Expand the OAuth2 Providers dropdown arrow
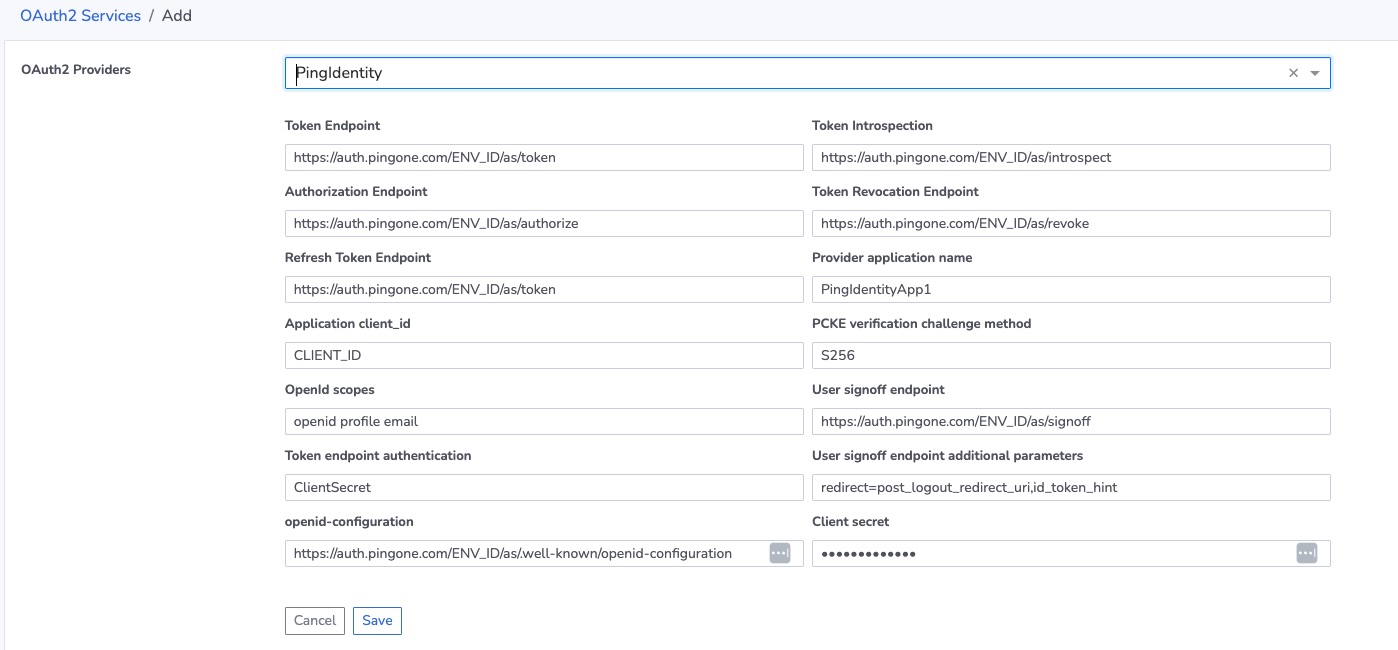The width and height of the screenshot is (1398, 650). 1315,73
